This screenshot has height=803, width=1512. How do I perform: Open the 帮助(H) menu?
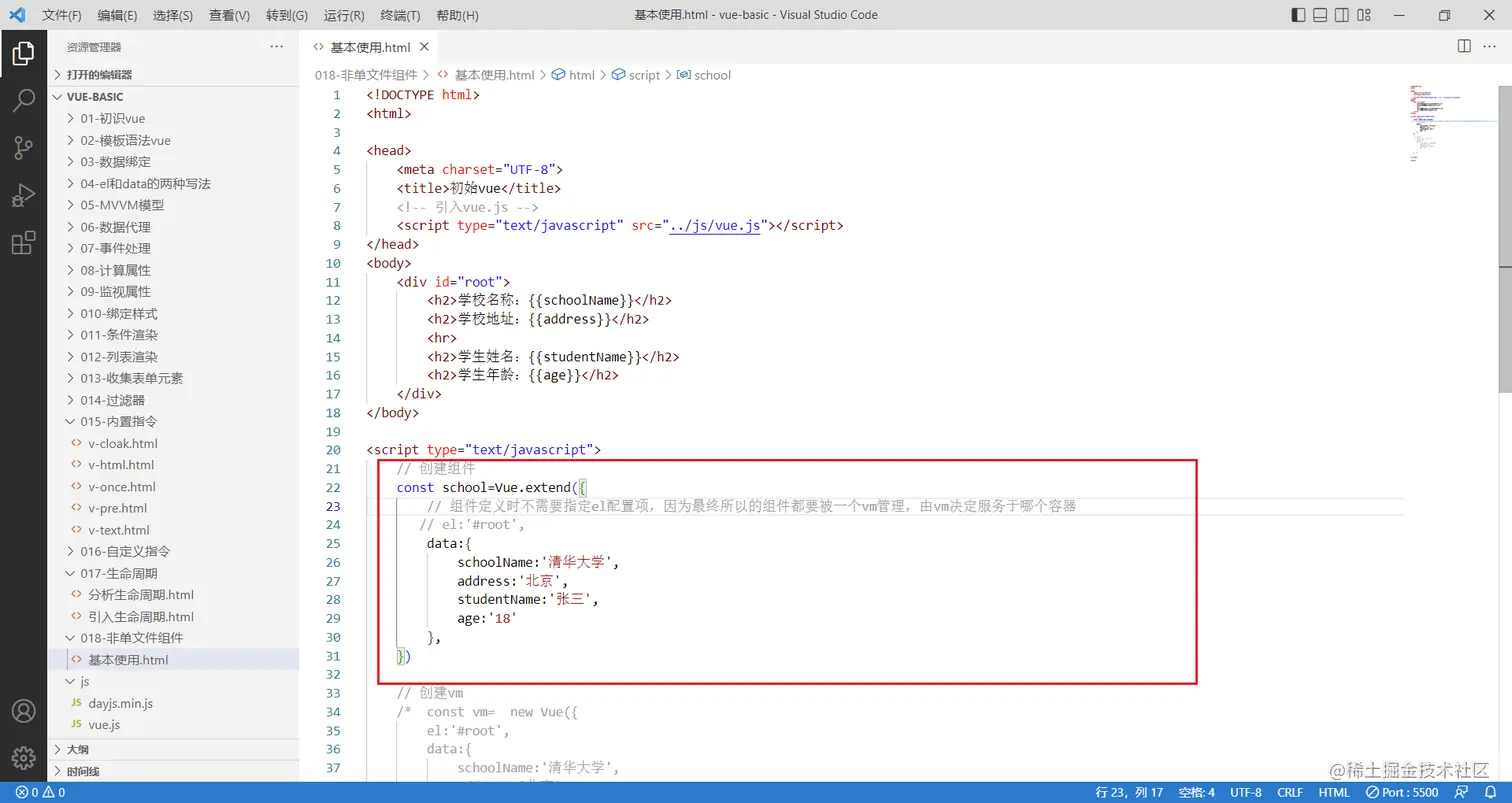[x=457, y=15]
